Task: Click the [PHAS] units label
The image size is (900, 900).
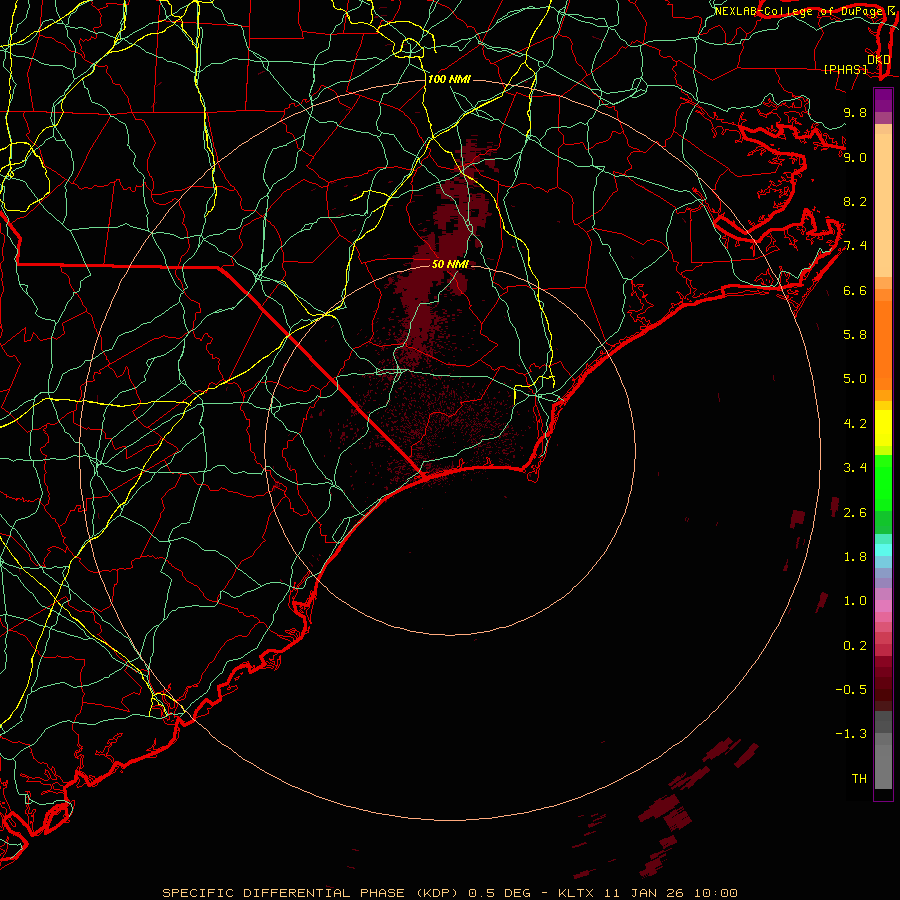Action: [845, 69]
